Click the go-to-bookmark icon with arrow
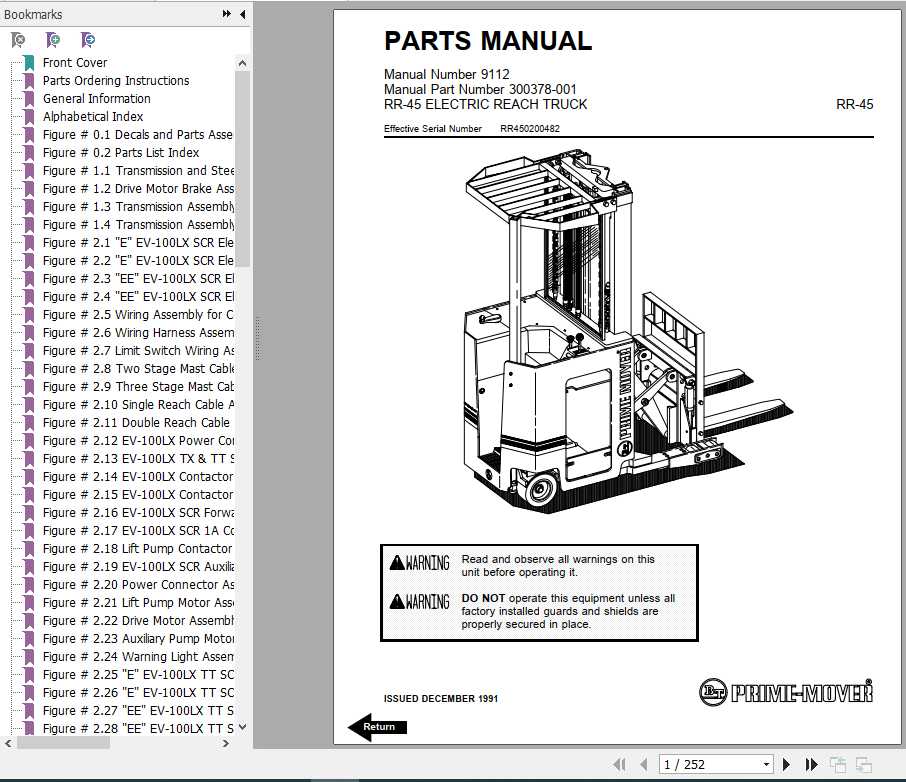Screen dimensions: 906x782 tap(88, 39)
